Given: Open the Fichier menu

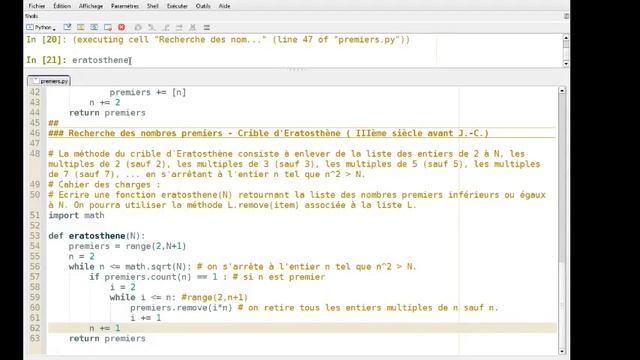Looking at the screenshot, I should pos(37,6).
